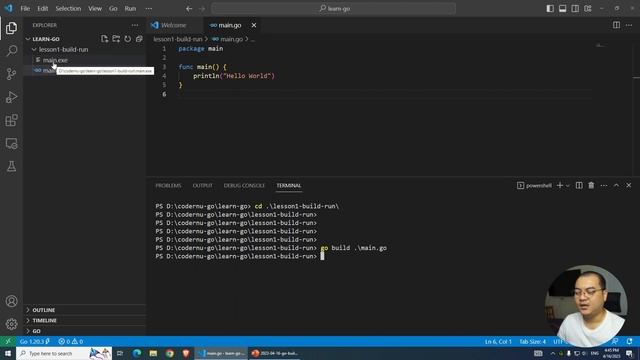Toggle the bottom panel layout
Image resolution: width=640 pixels, height=360 pixels.
(562, 8)
